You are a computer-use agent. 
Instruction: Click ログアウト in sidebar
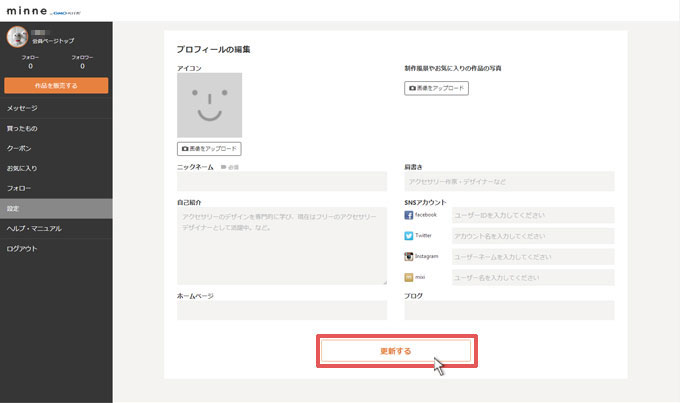coord(56,249)
